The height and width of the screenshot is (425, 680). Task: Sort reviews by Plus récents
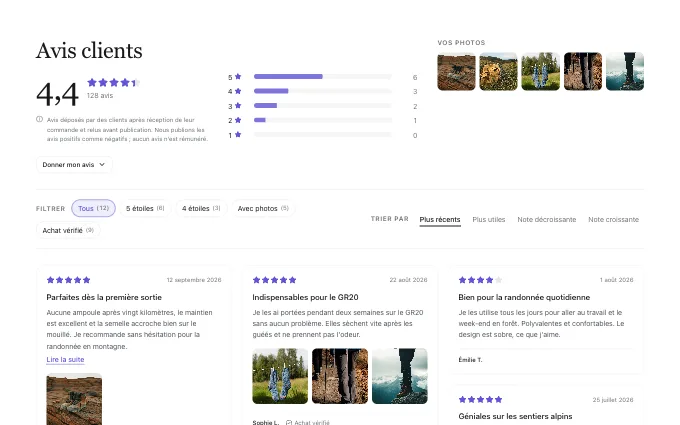pos(440,219)
